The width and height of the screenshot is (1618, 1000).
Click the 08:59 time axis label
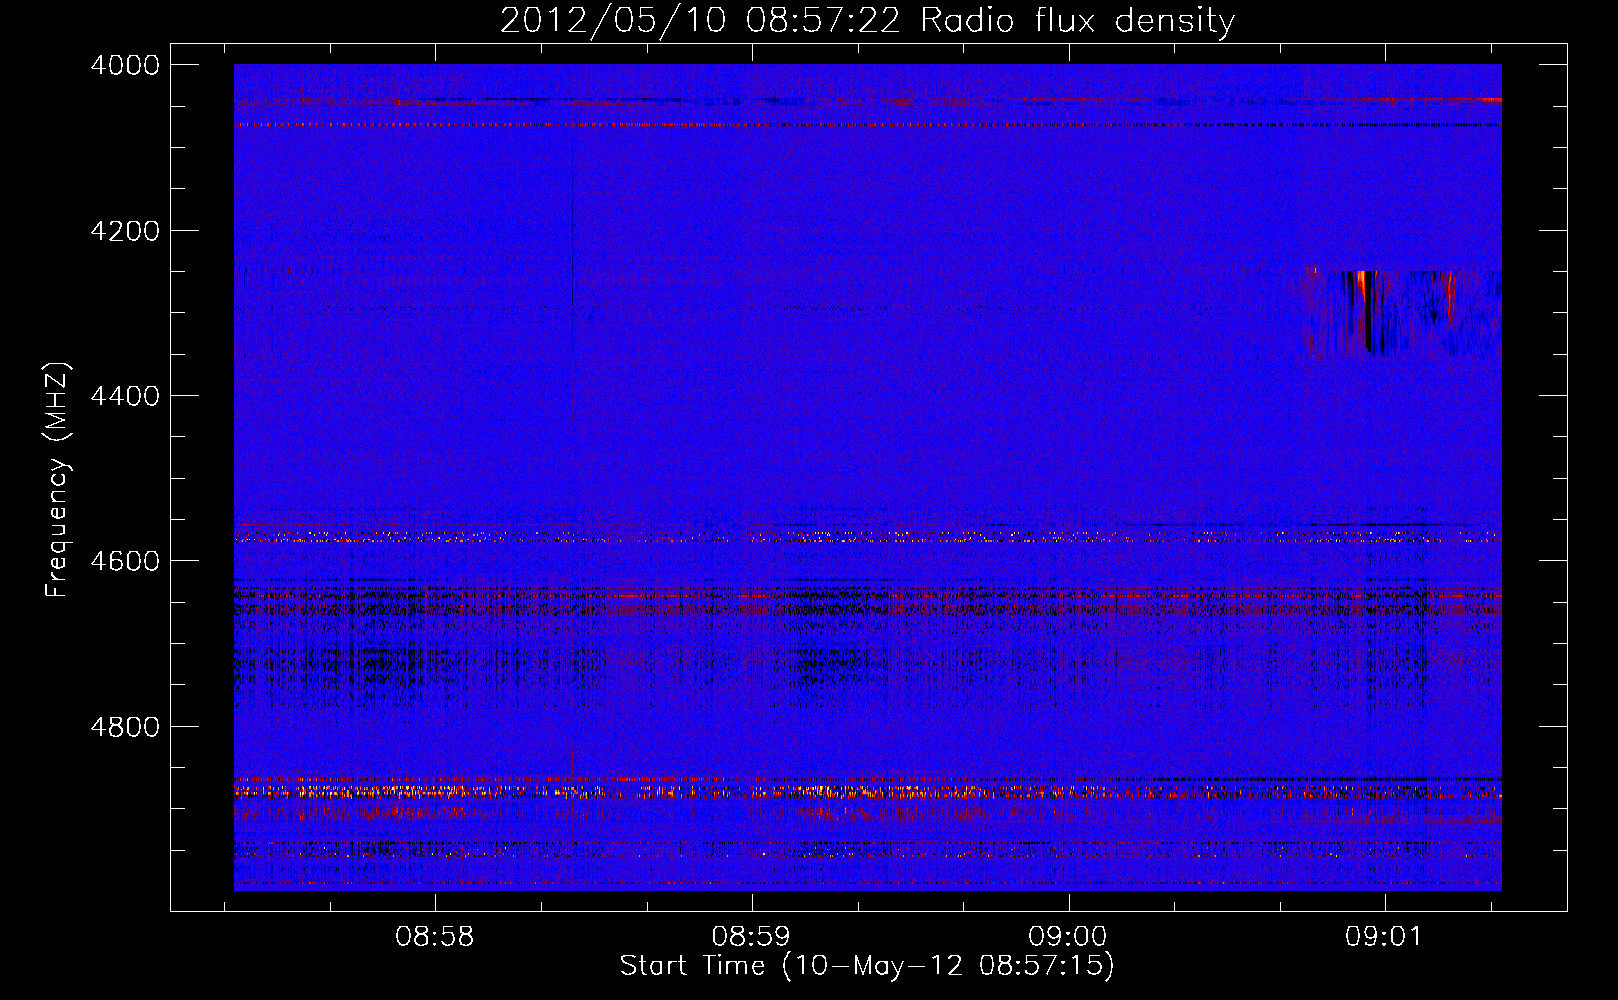pos(751,937)
